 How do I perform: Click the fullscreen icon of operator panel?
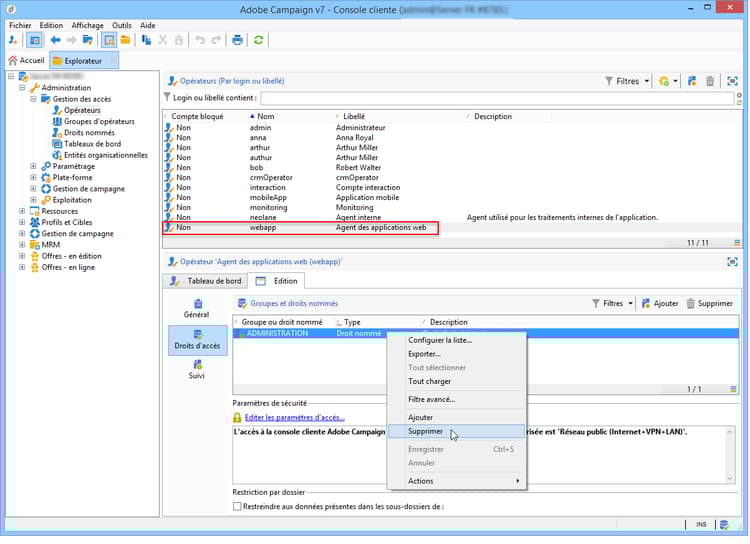point(732,261)
